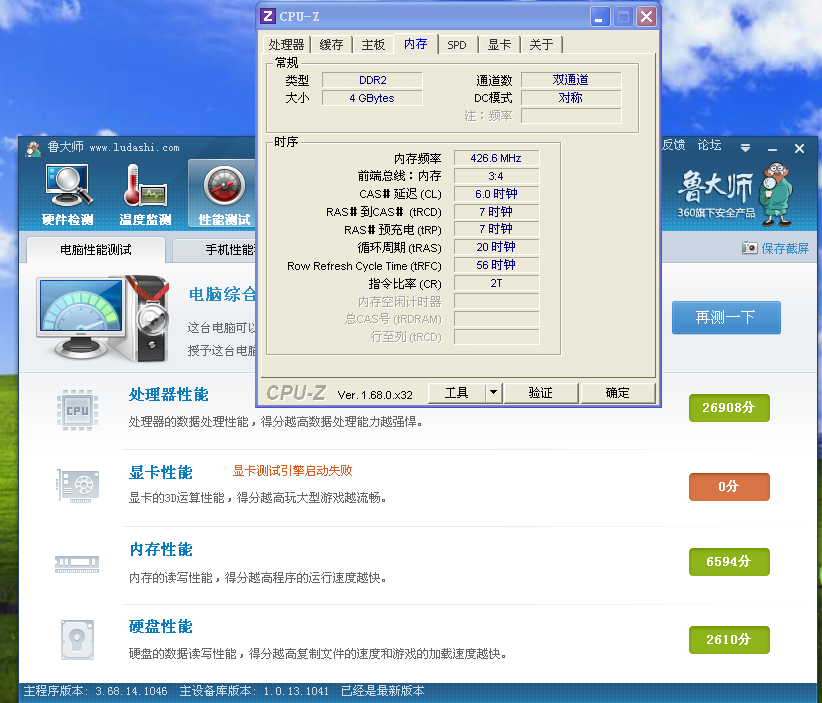Click the 鲁大师 logo with mascot
The height and width of the screenshot is (703, 822).
pos(735,194)
